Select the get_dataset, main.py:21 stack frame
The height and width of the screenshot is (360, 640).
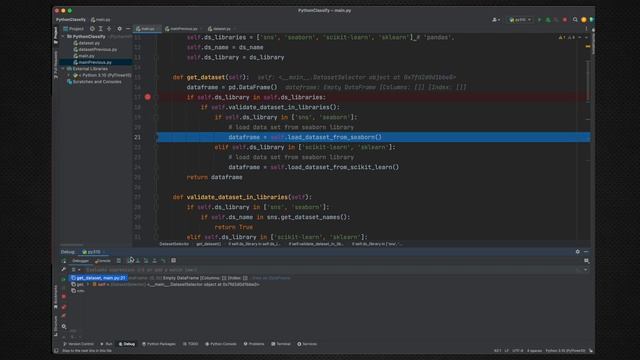98,278
